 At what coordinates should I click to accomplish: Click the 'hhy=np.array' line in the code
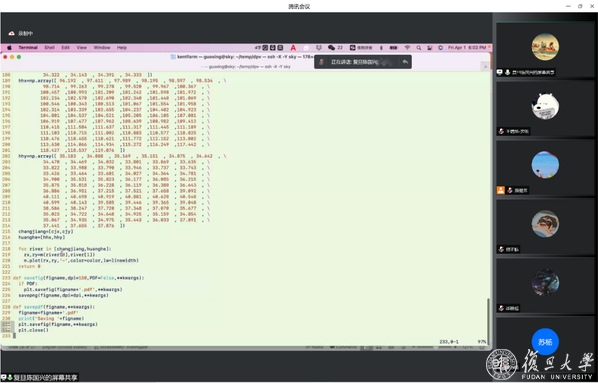122,156
